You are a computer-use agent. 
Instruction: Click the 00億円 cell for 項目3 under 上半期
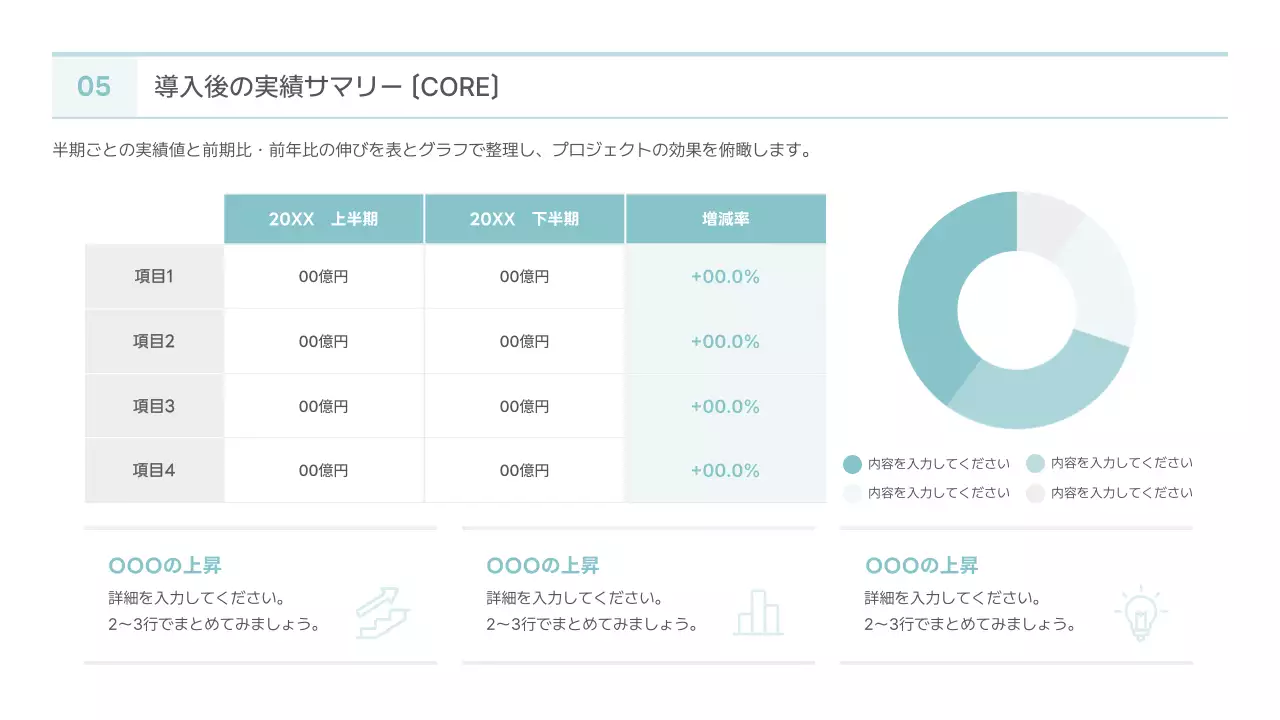click(324, 406)
